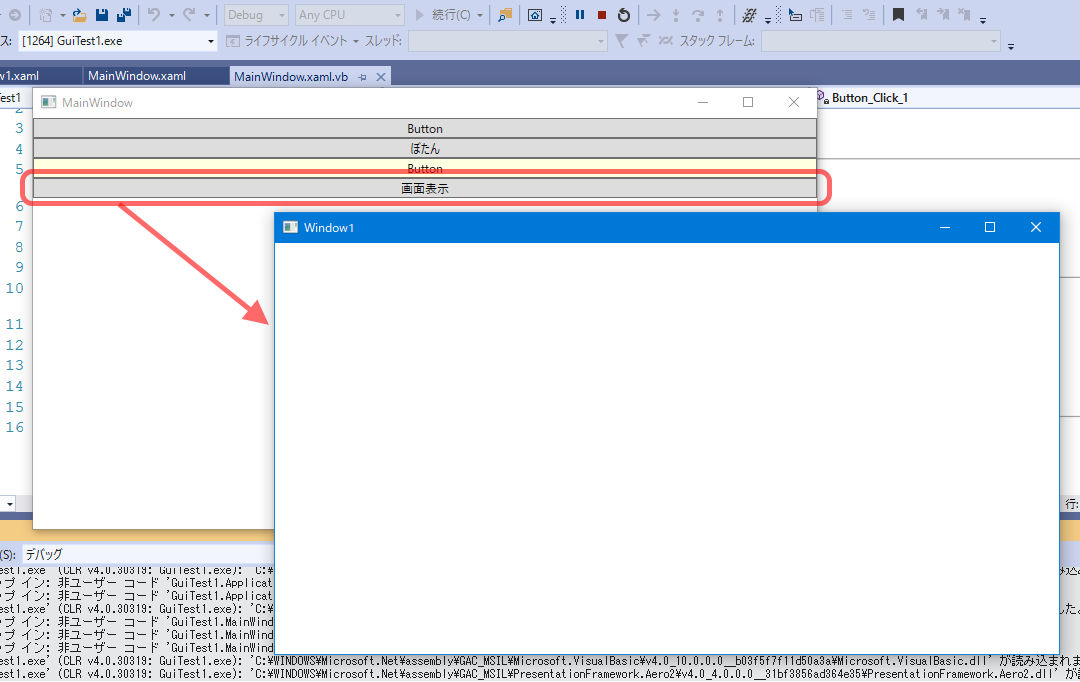Redo the last undone action
Viewport: 1080px width, 682px height.
[189, 14]
